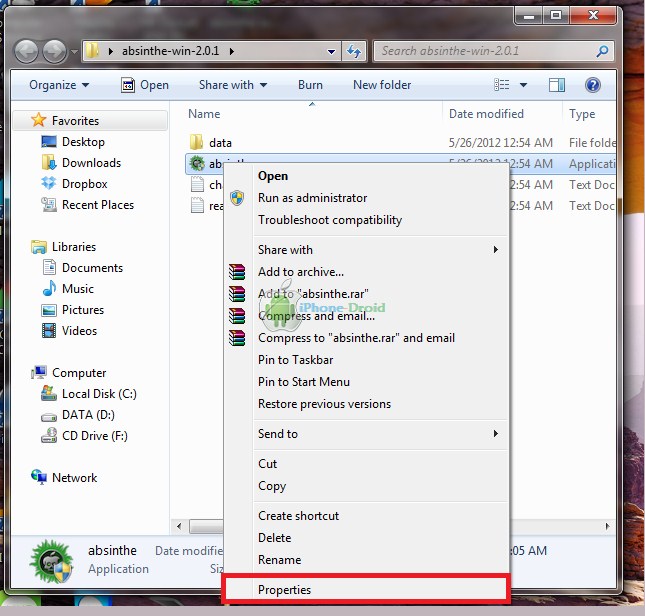This screenshot has width=645, height=616.
Task: Click the search magnifier icon
Action: tap(602, 51)
